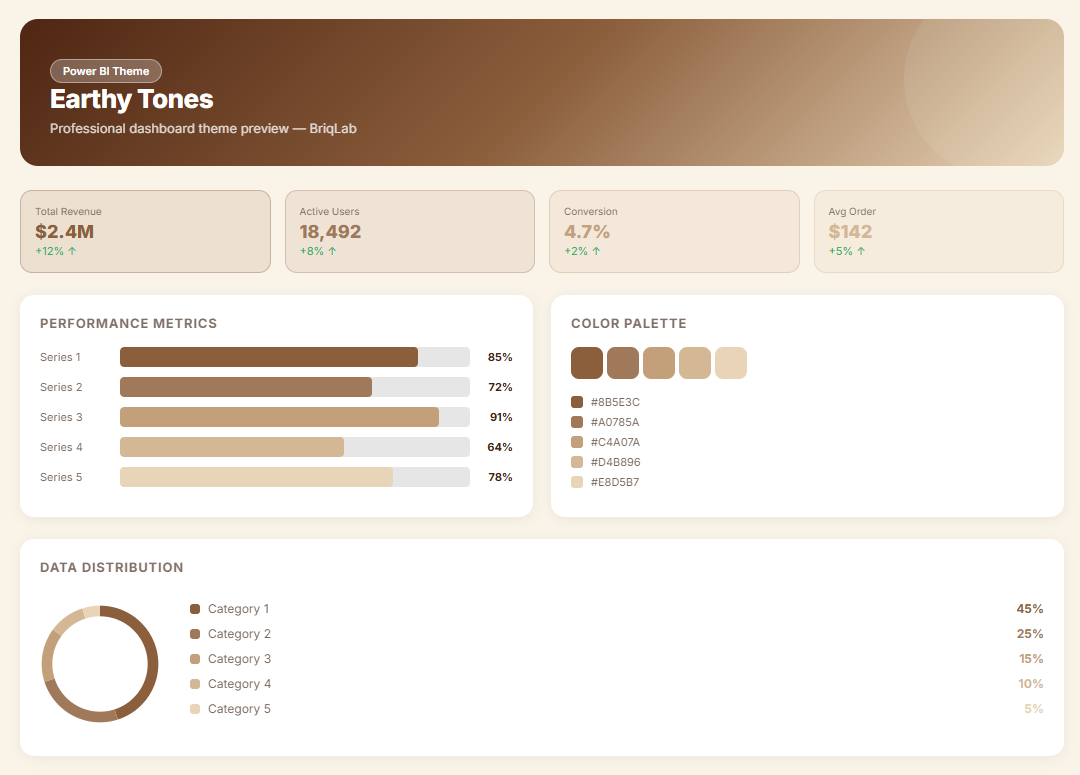Select the Power BI Theme badge
The height and width of the screenshot is (775, 1080).
point(106,71)
